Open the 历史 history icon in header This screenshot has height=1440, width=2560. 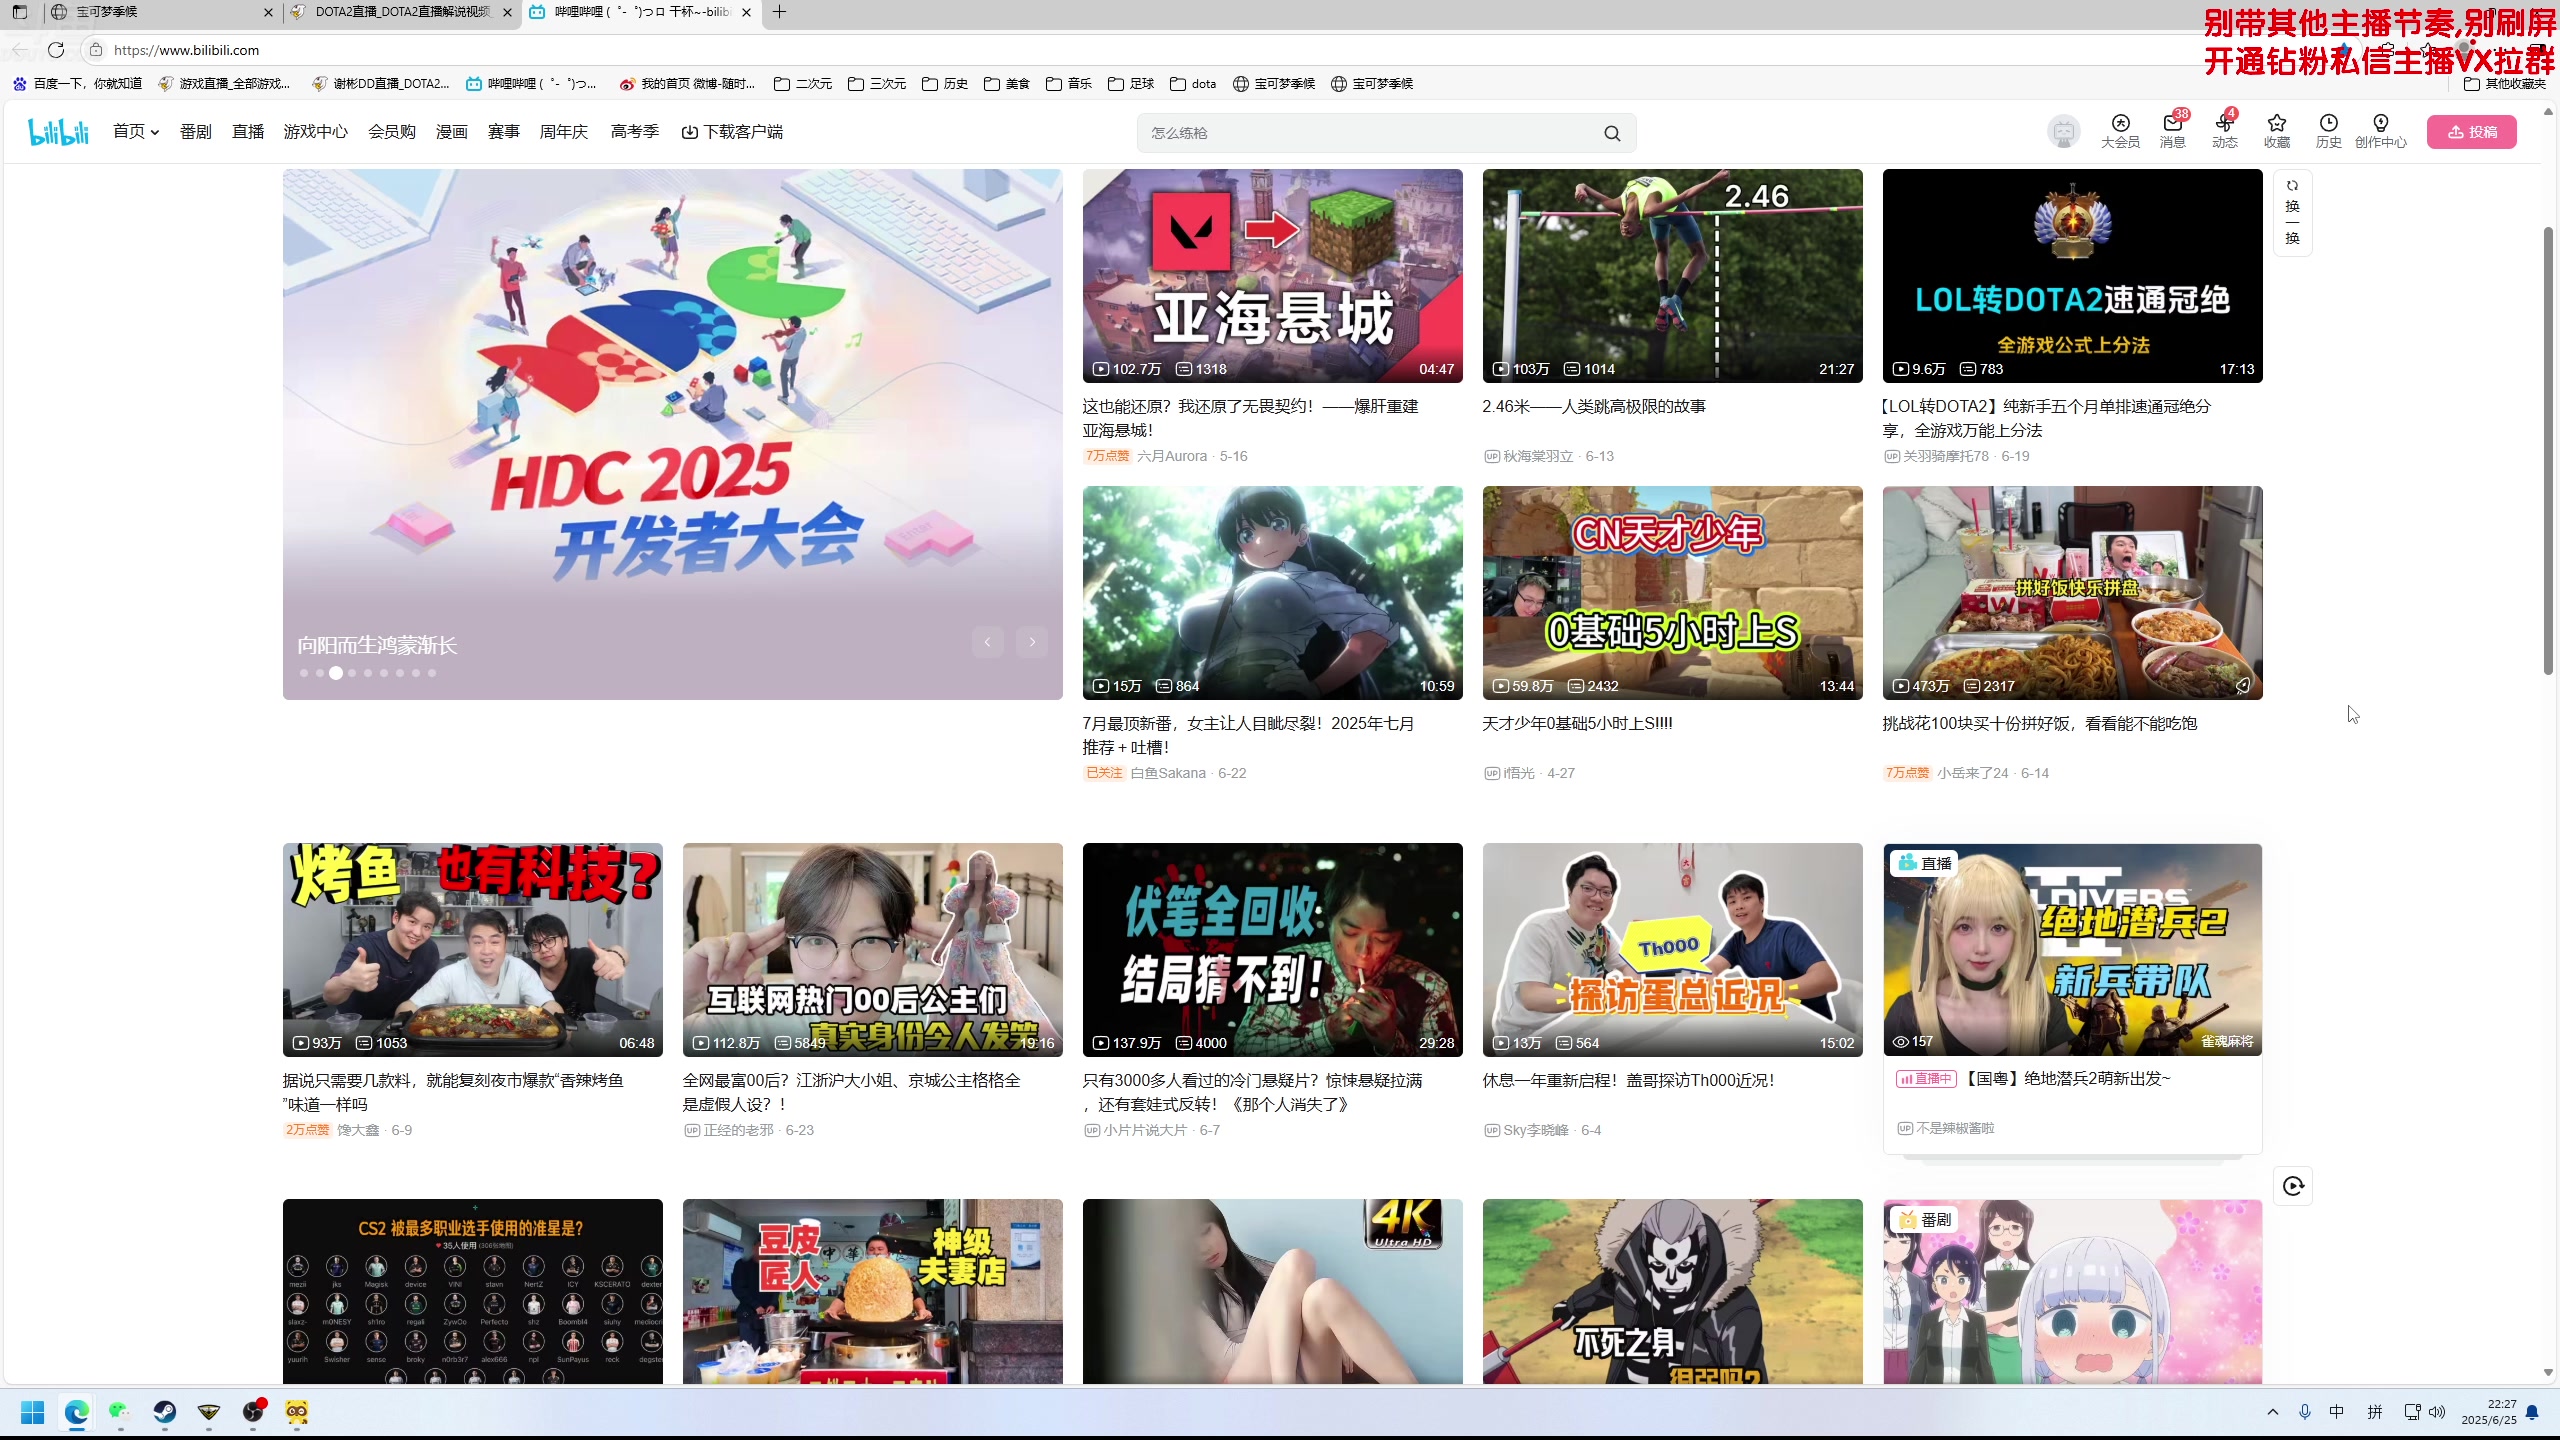coord(2329,131)
